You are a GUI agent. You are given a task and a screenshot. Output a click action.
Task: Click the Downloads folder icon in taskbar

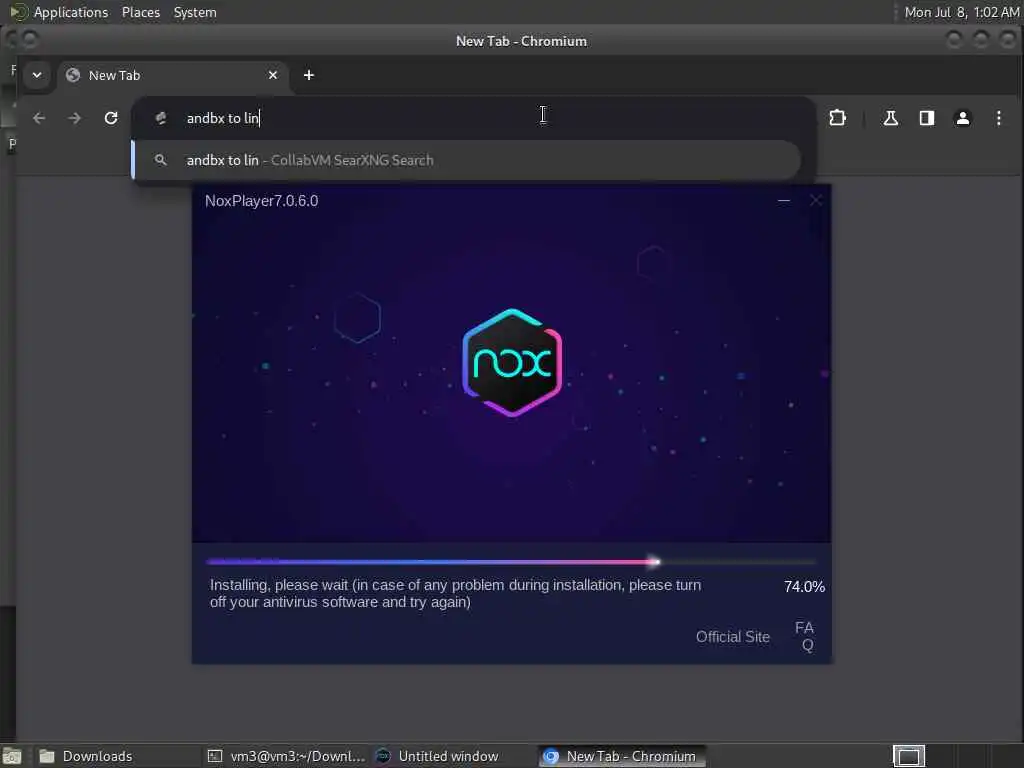point(46,756)
